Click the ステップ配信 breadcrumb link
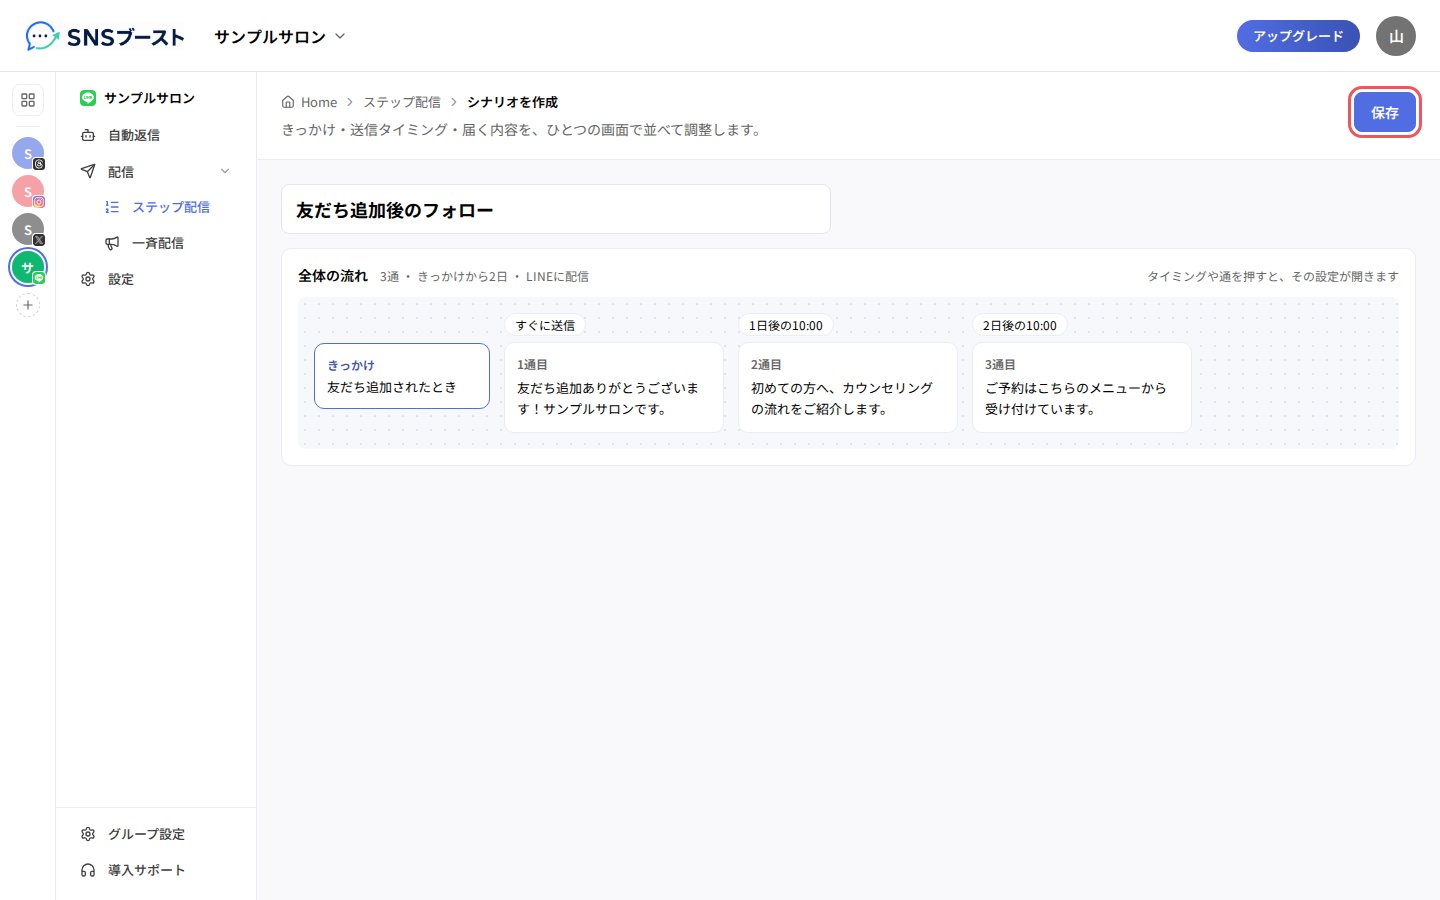This screenshot has height=900, width=1440. click(x=402, y=102)
